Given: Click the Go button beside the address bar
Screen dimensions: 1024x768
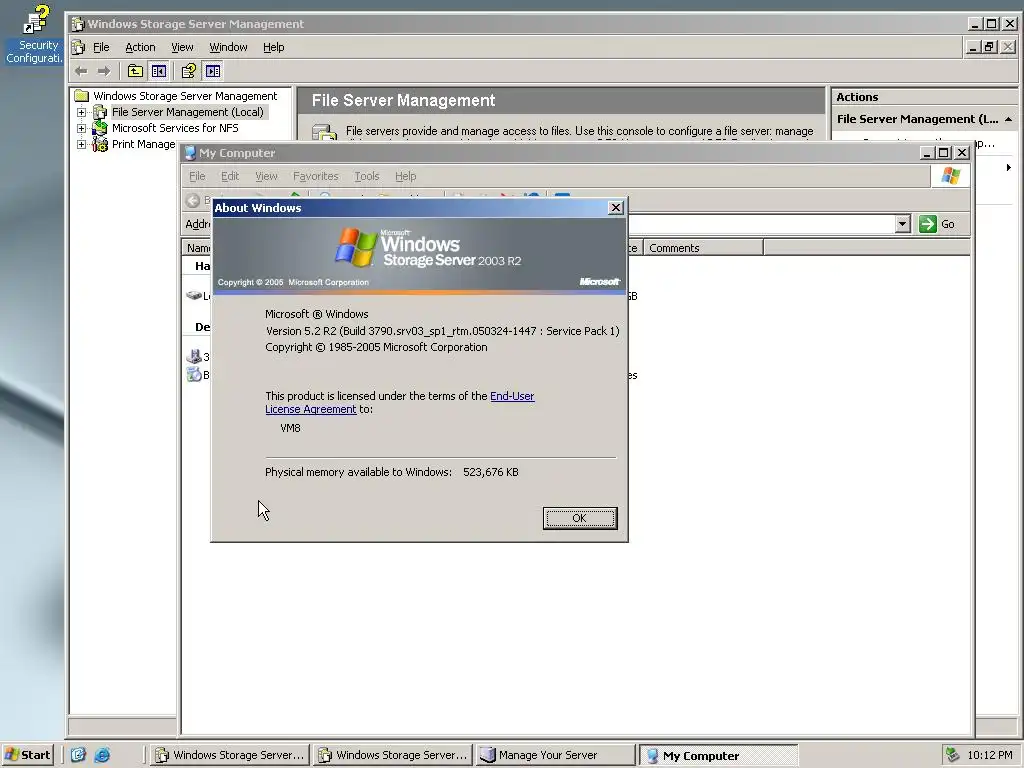Looking at the screenshot, I should [938, 224].
